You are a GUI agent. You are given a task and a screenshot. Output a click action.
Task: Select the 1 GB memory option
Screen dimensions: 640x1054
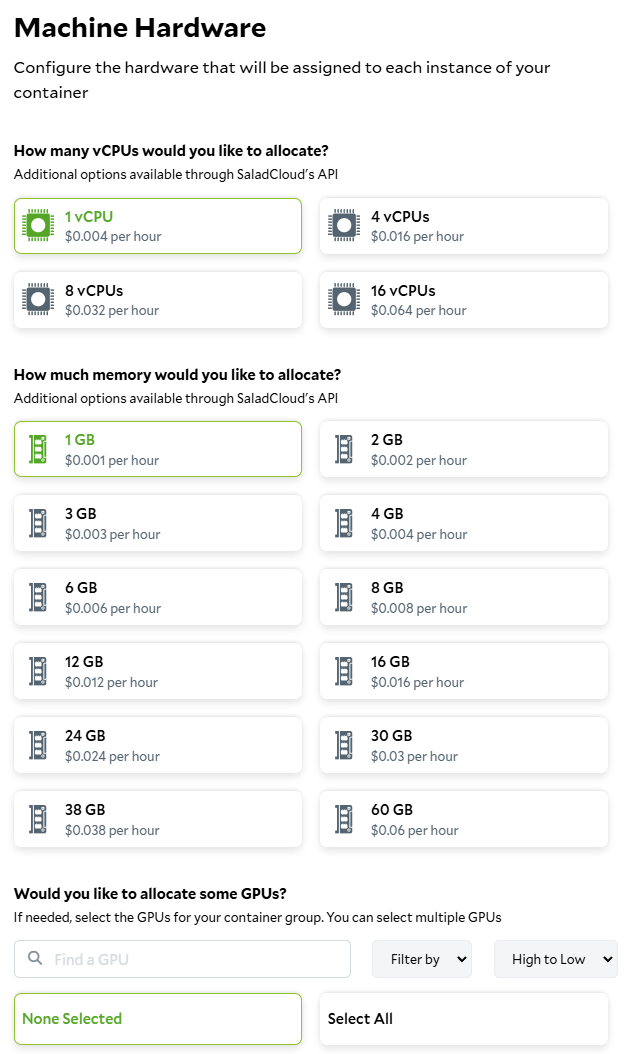[x=158, y=449]
